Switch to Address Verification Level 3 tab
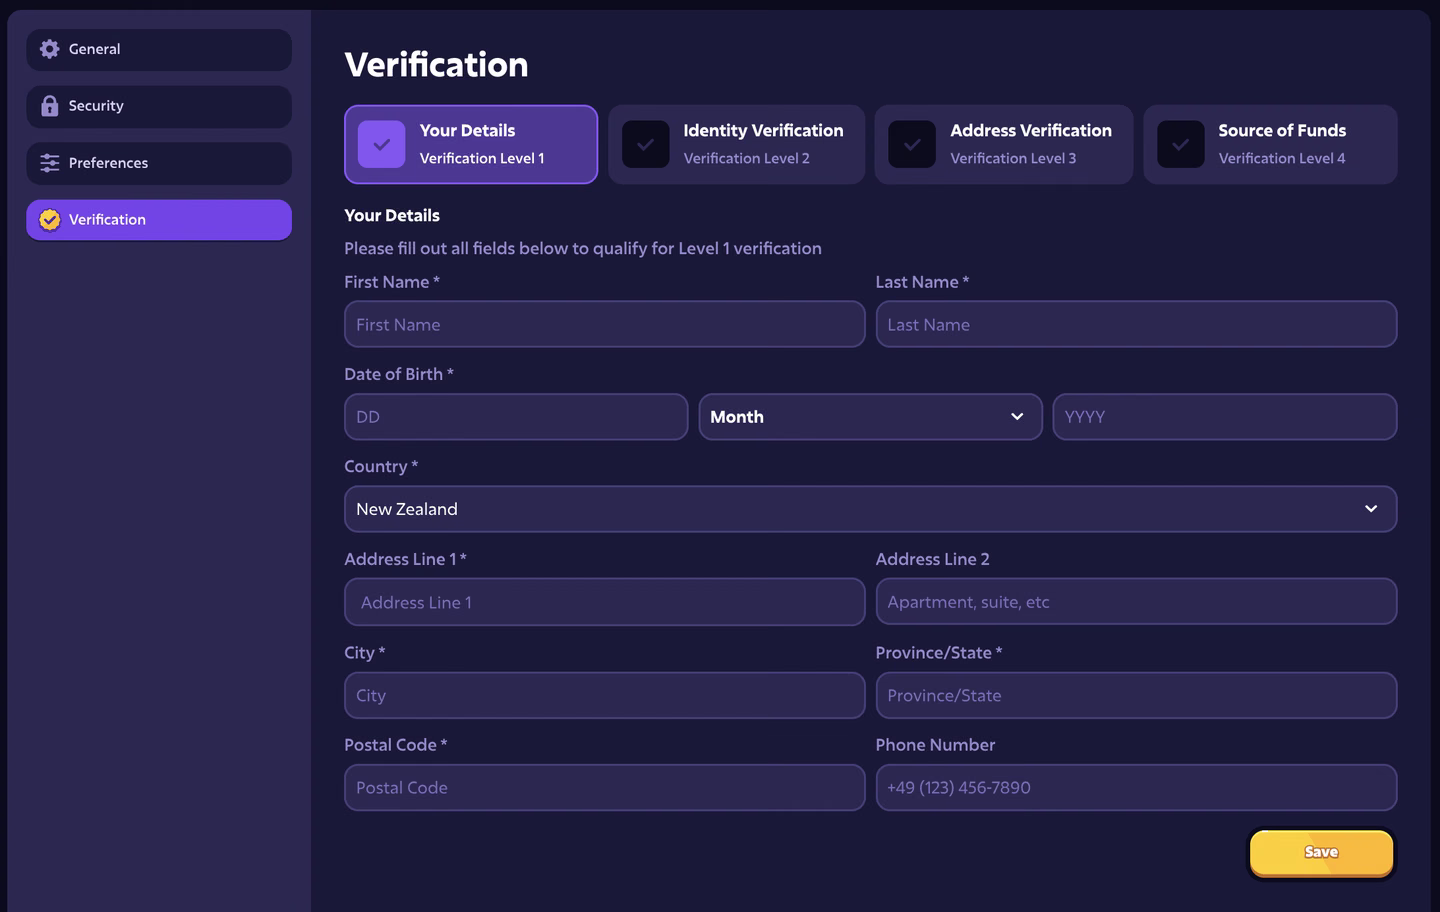 click(1003, 144)
